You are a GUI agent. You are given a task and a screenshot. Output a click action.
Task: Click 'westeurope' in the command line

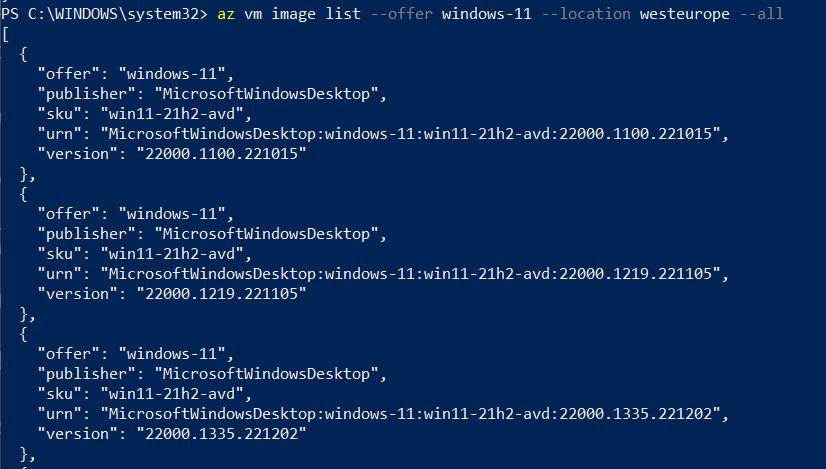coord(685,14)
